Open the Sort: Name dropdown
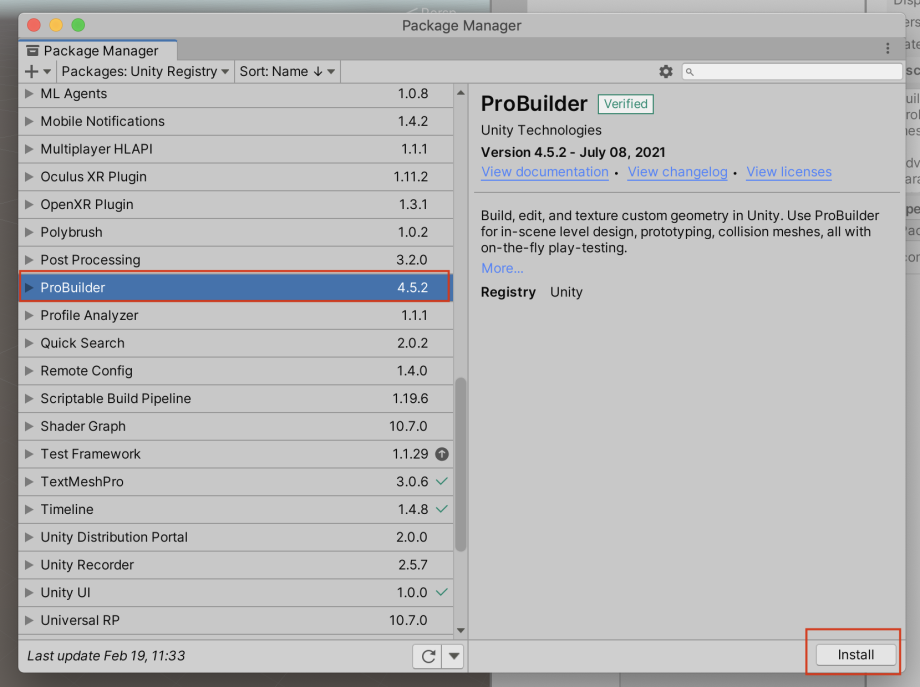 (285, 71)
